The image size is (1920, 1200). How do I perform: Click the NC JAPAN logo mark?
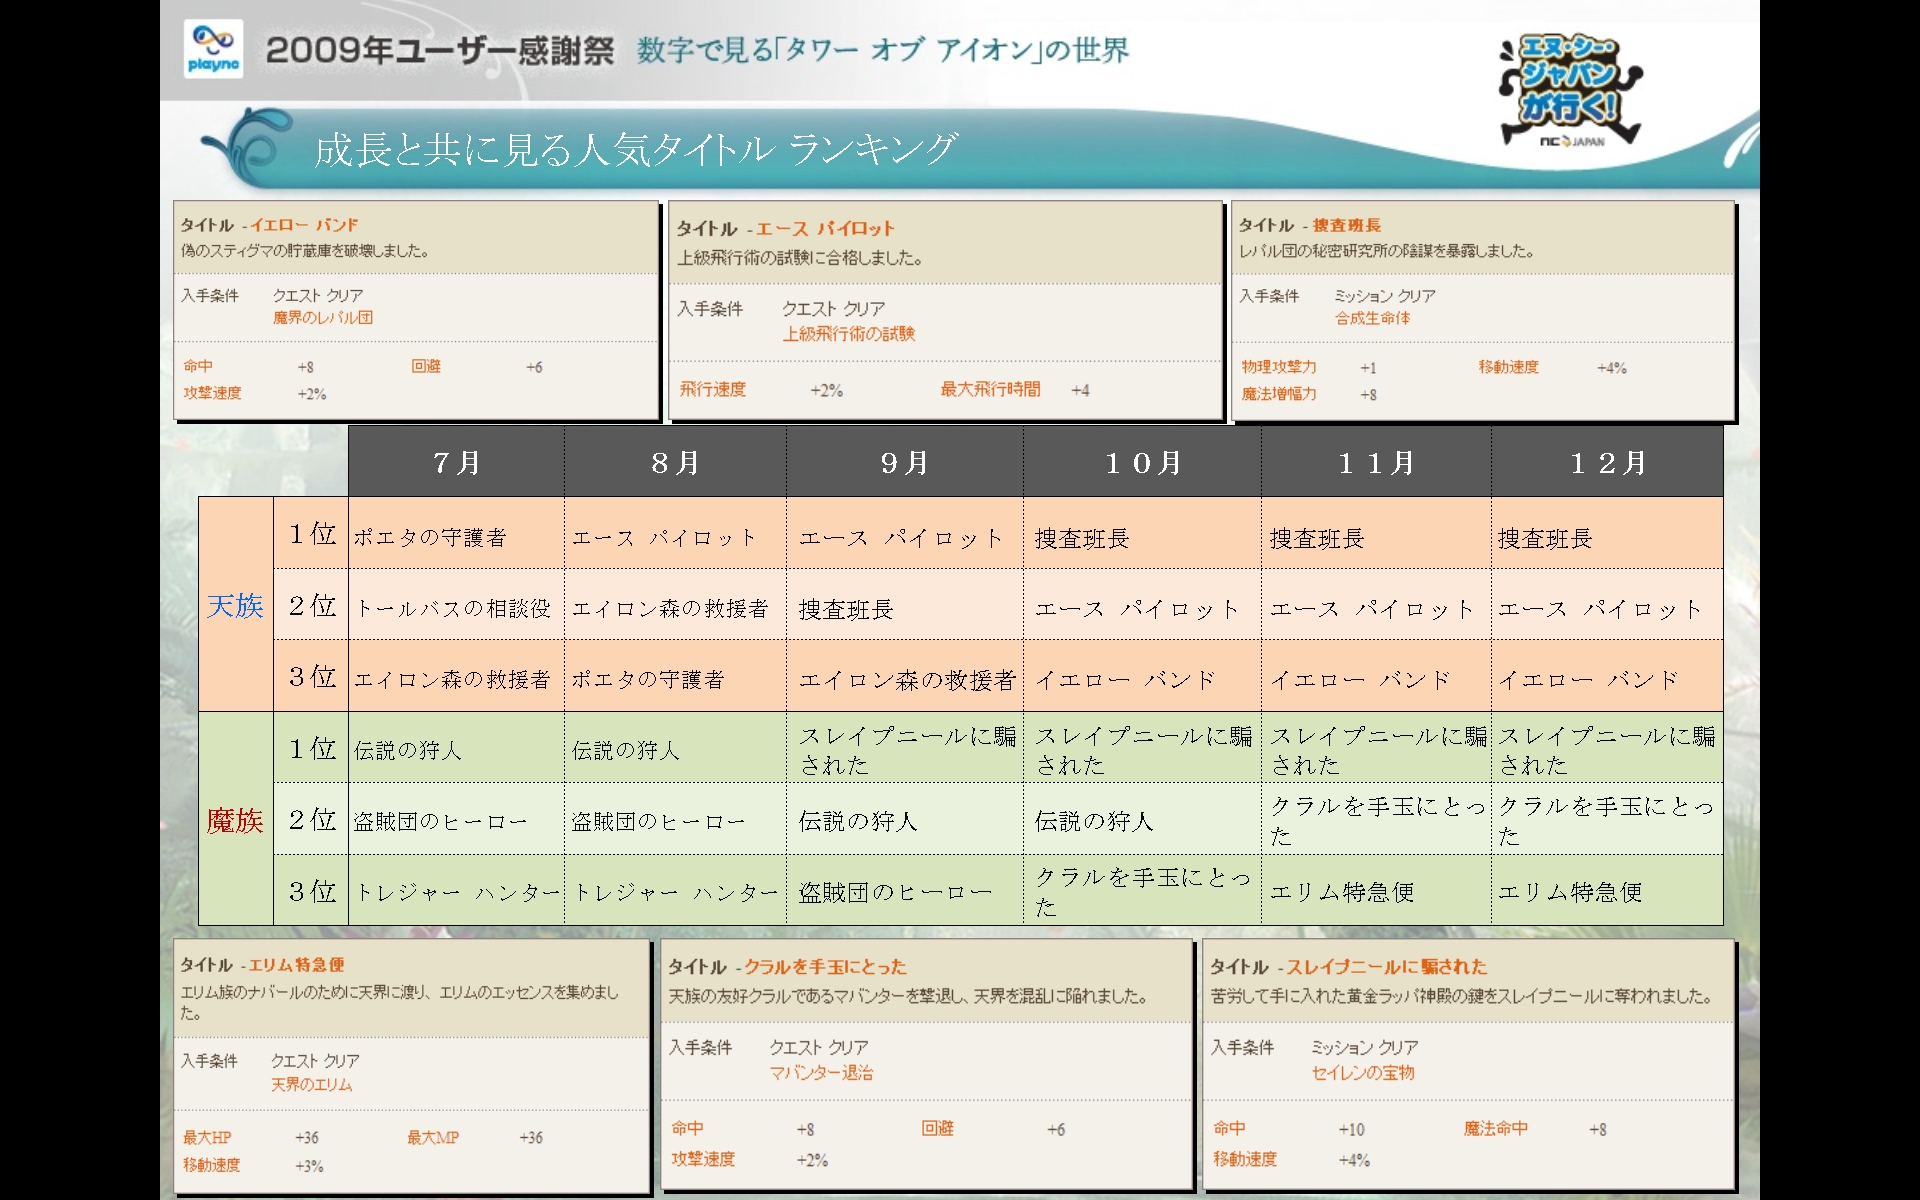pyautogui.click(x=1572, y=142)
